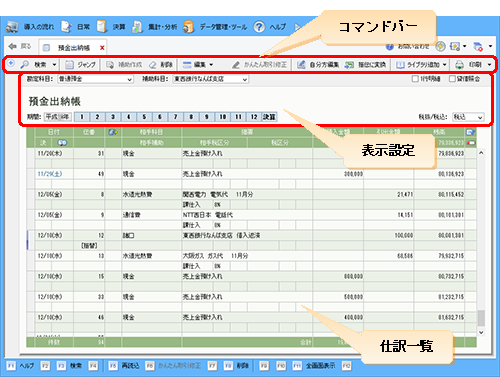Toggle the 貸借照合 checkbox
500x377 pixels.
tap(452, 79)
